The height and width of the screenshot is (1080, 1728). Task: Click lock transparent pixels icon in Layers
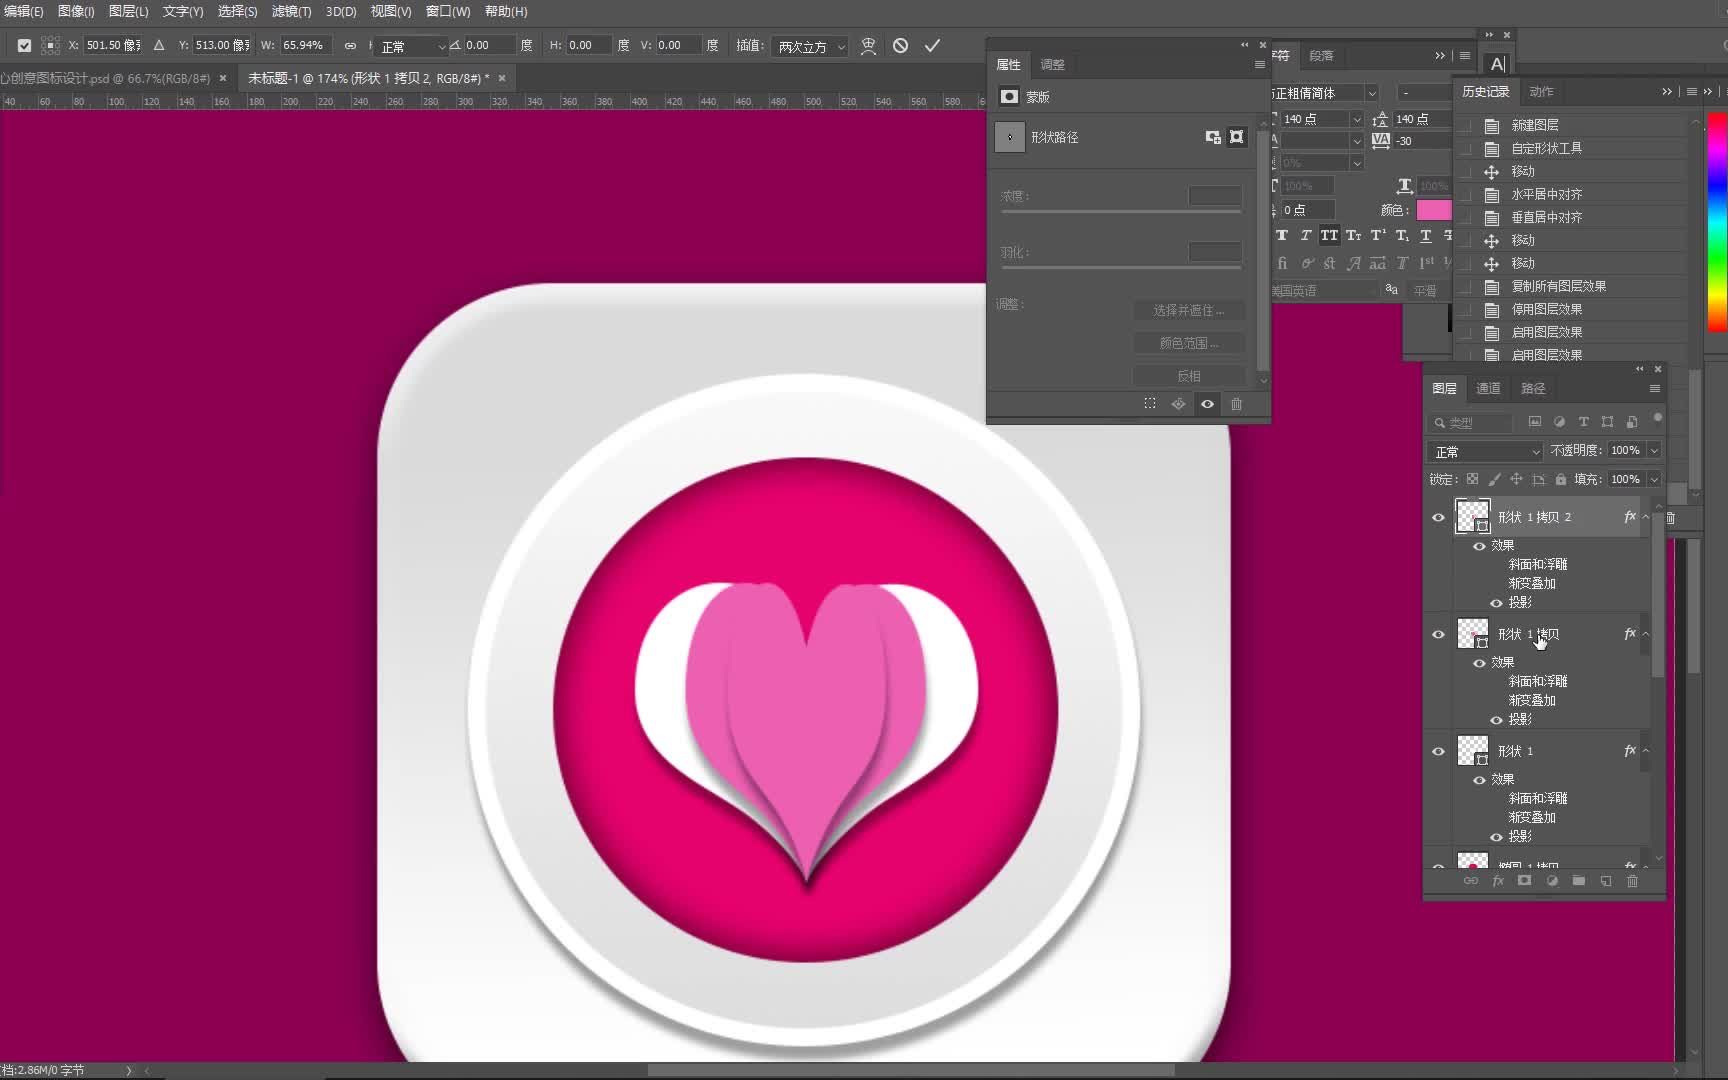point(1472,480)
